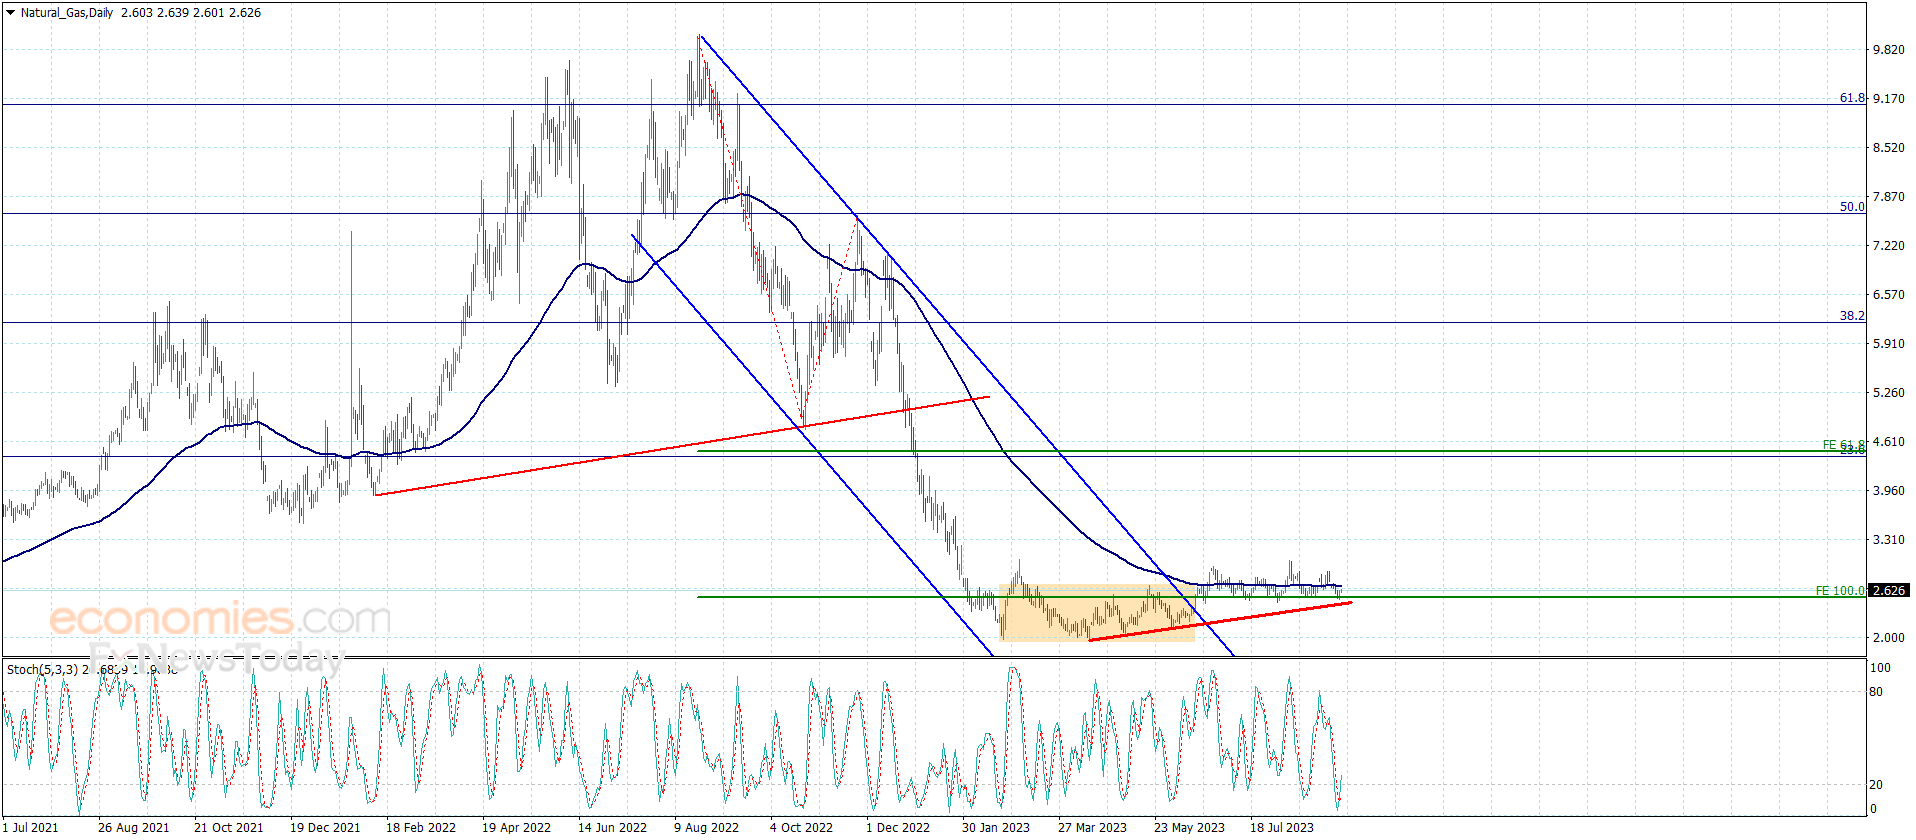
Task: Click the 5.910 price axis label
Action: tap(1889, 344)
